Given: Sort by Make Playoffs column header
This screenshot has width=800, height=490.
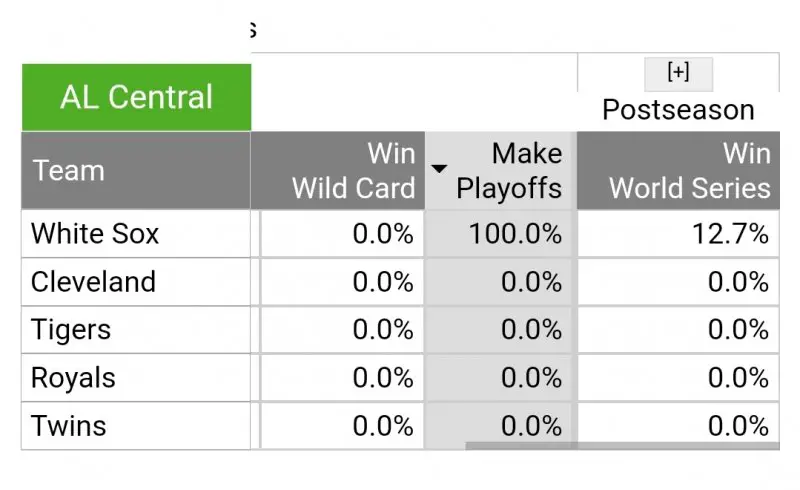Looking at the screenshot, I should [510, 171].
